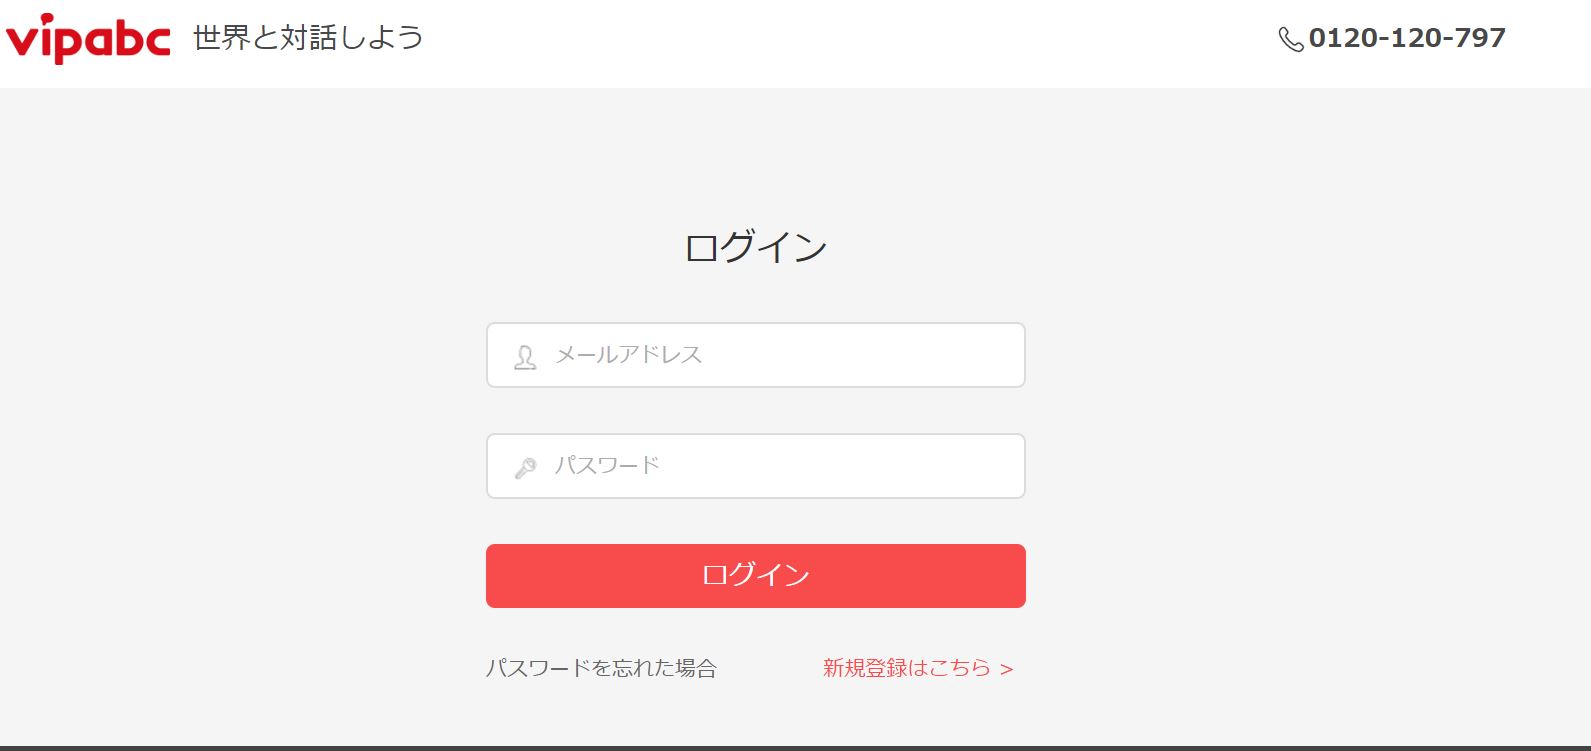Click the user silhouette icon in email field
This screenshot has height=751, width=1591.
pyautogui.click(x=525, y=357)
